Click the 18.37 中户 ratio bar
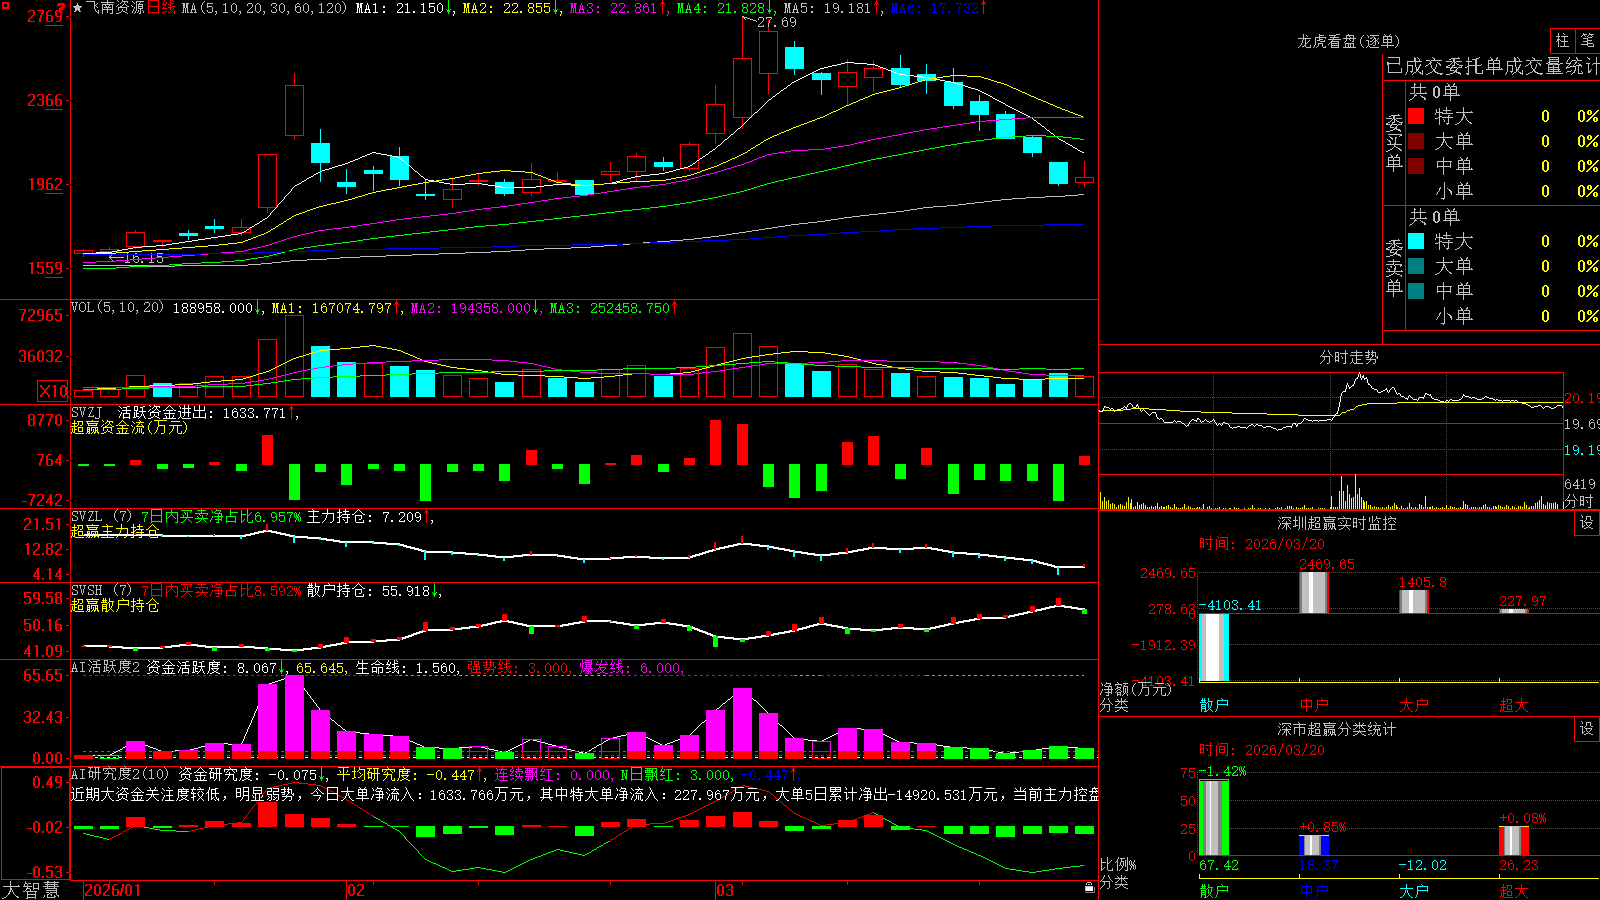Image resolution: width=1600 pixels, height=900 pixels. 1314,845
